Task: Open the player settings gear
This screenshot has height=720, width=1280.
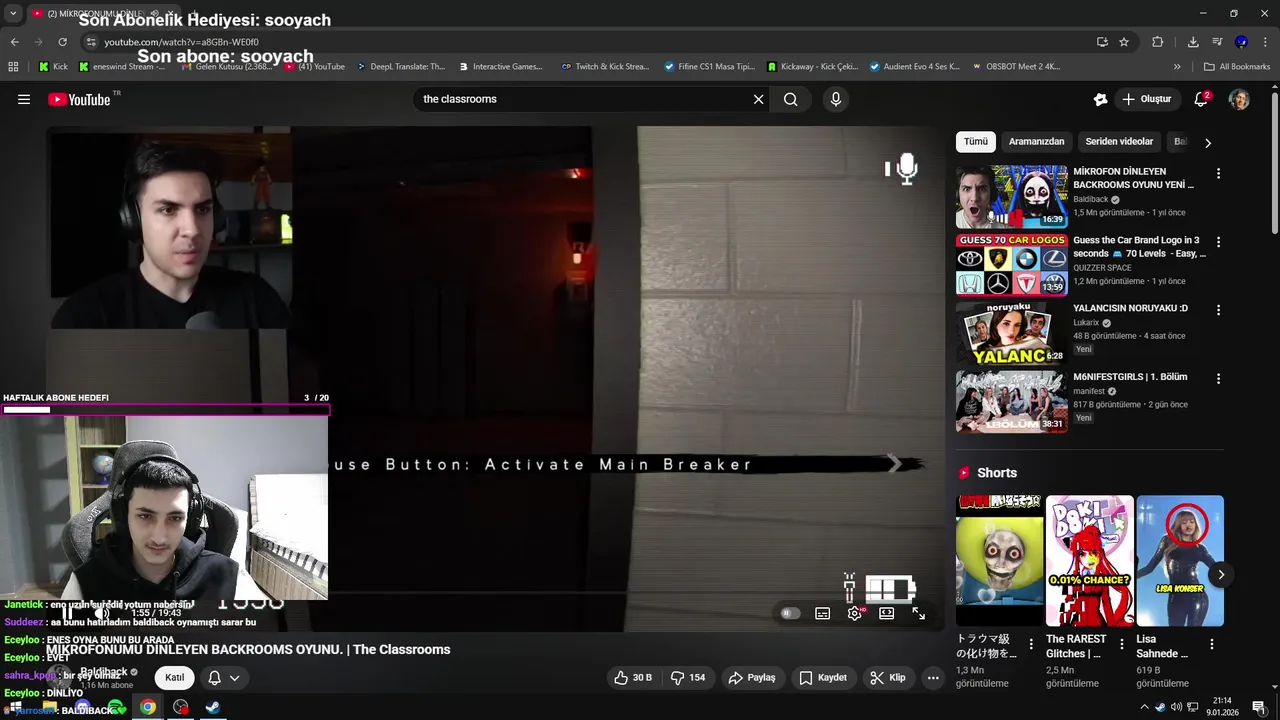Action: [854, 614]
